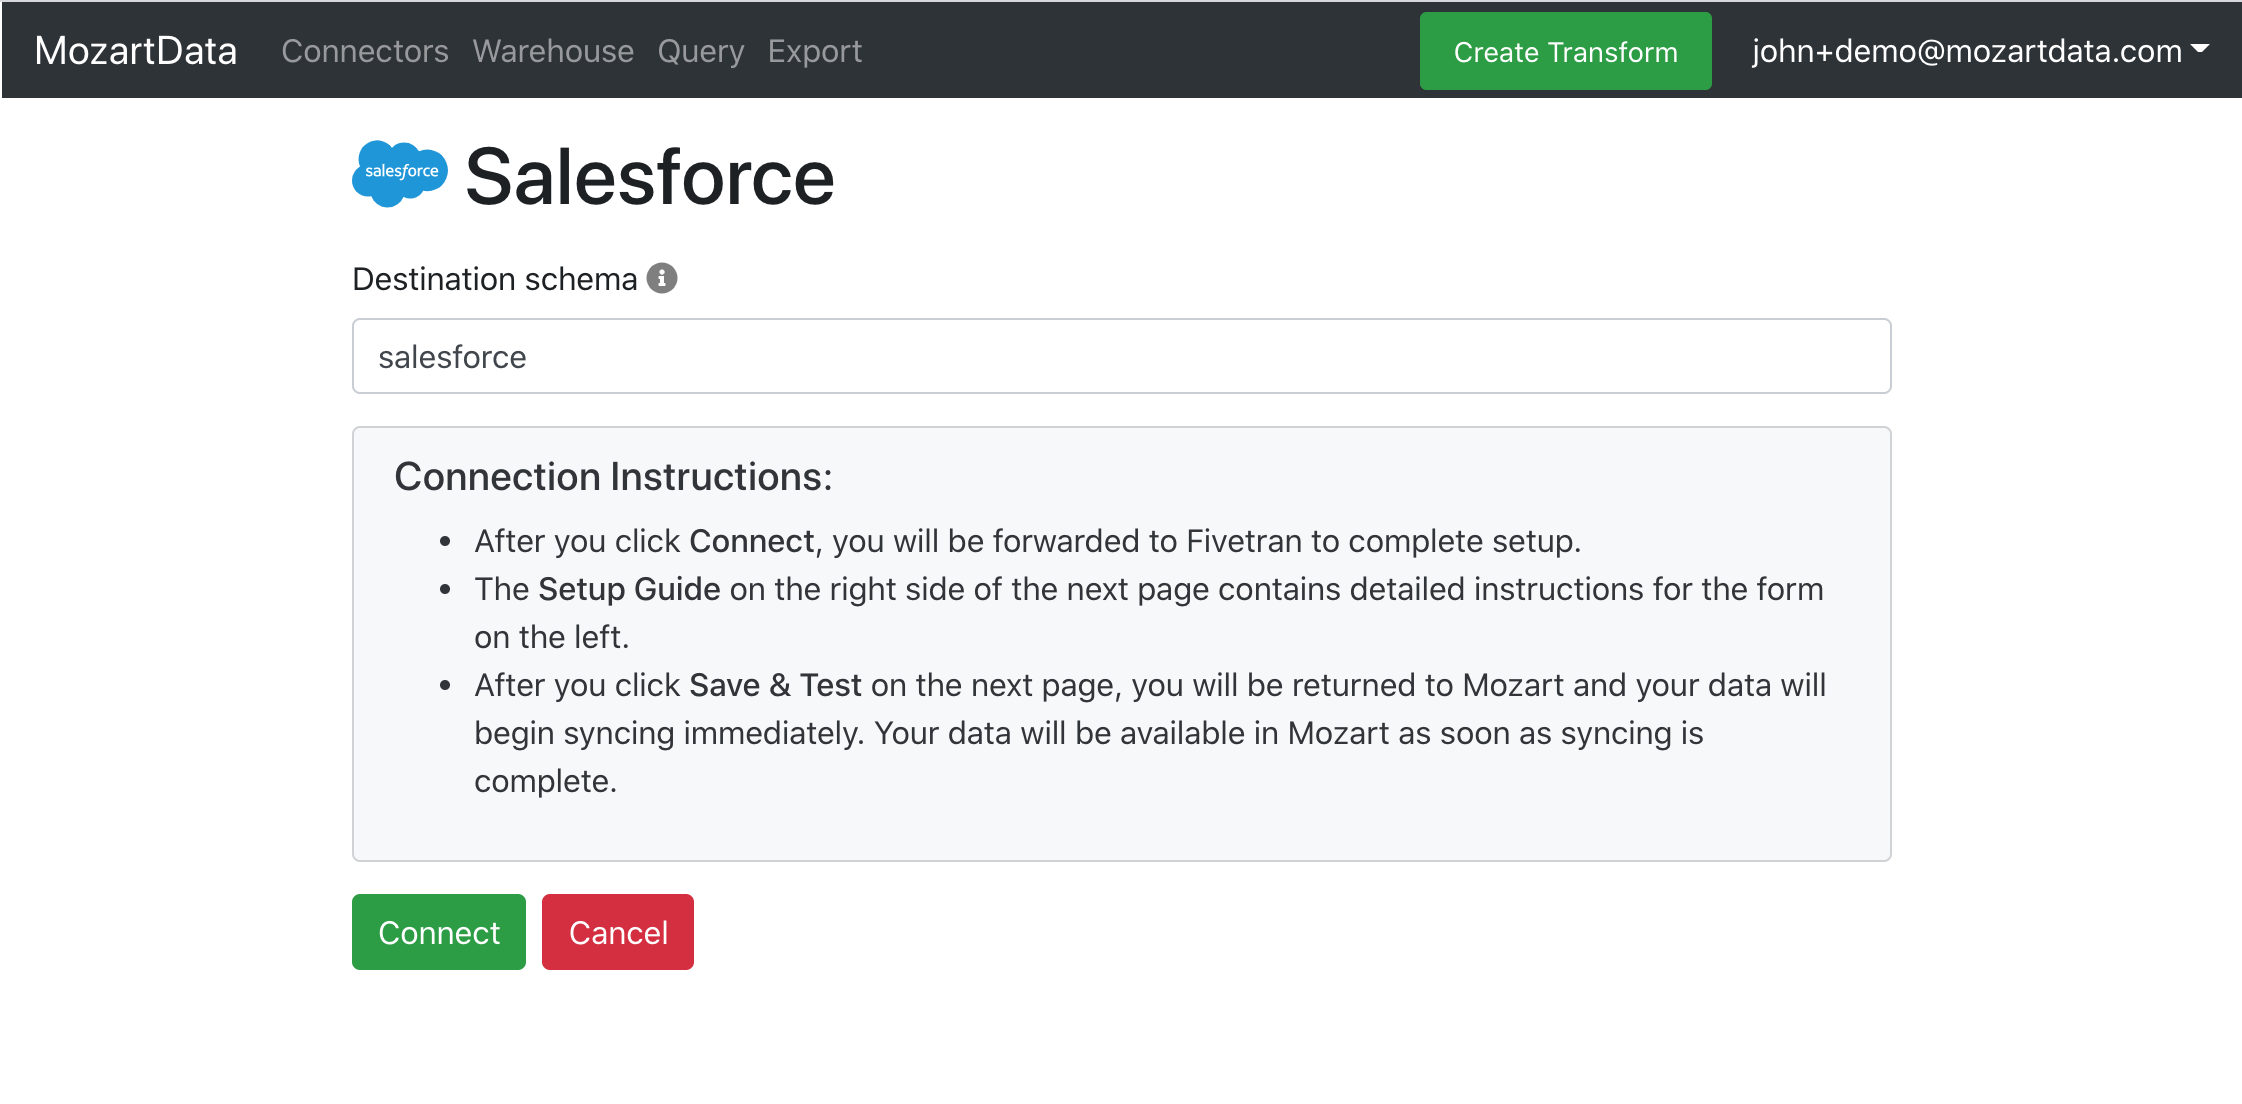Open the john+demo@mozartdata.com account dropdown
Screen dimensions: 2242x1104
(x=1980, y=51)
